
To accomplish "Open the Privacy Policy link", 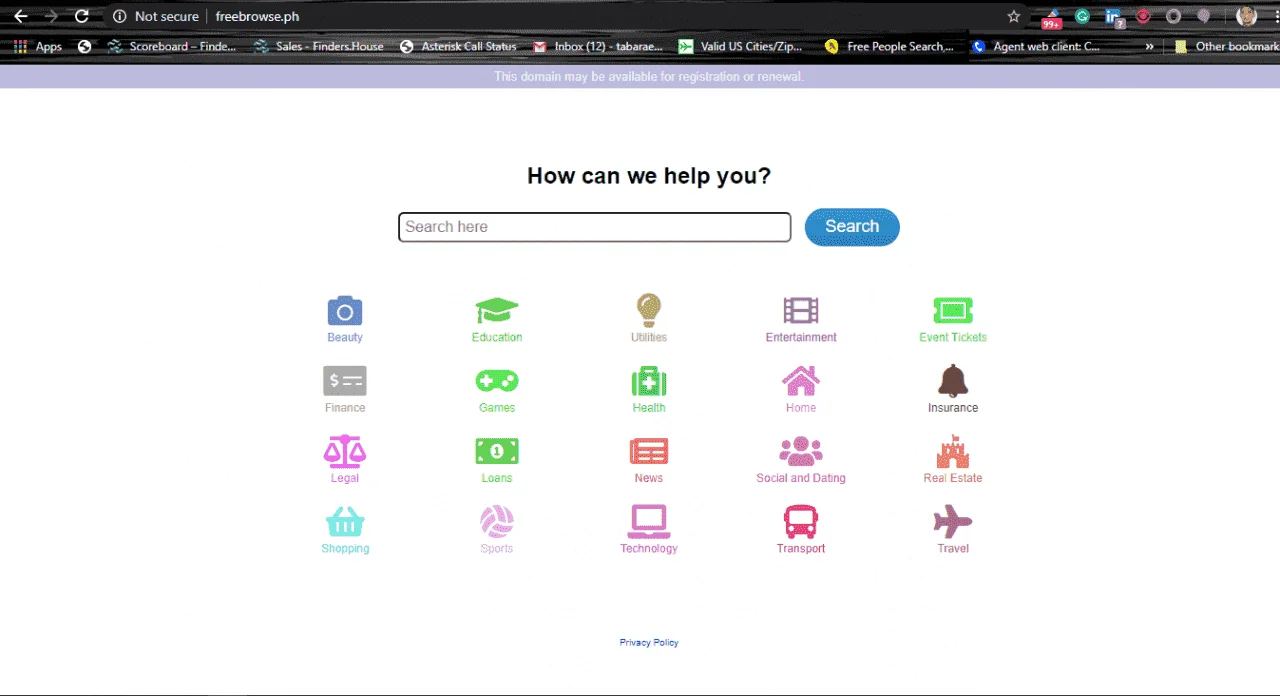I will 649,642.
